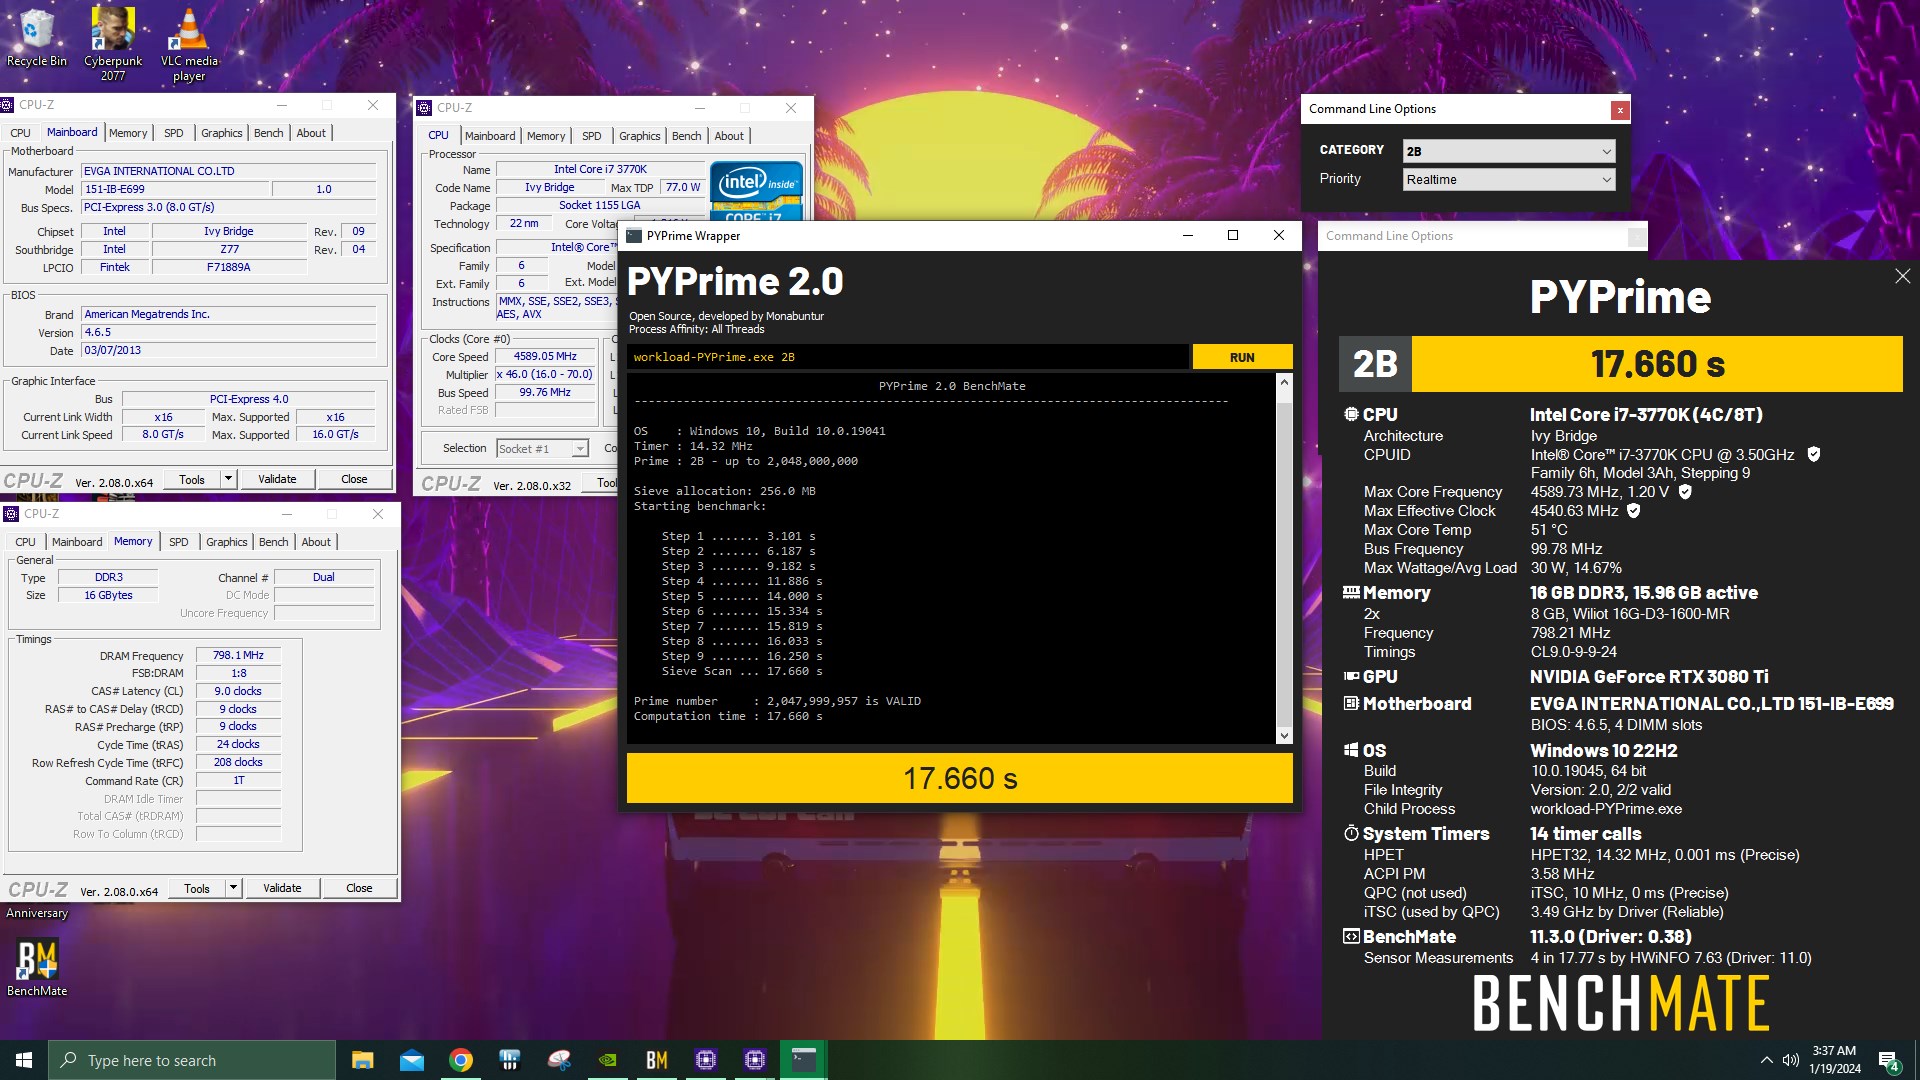
Task: Open the BenchMate desktop shortcut
Action: [37, 967]
